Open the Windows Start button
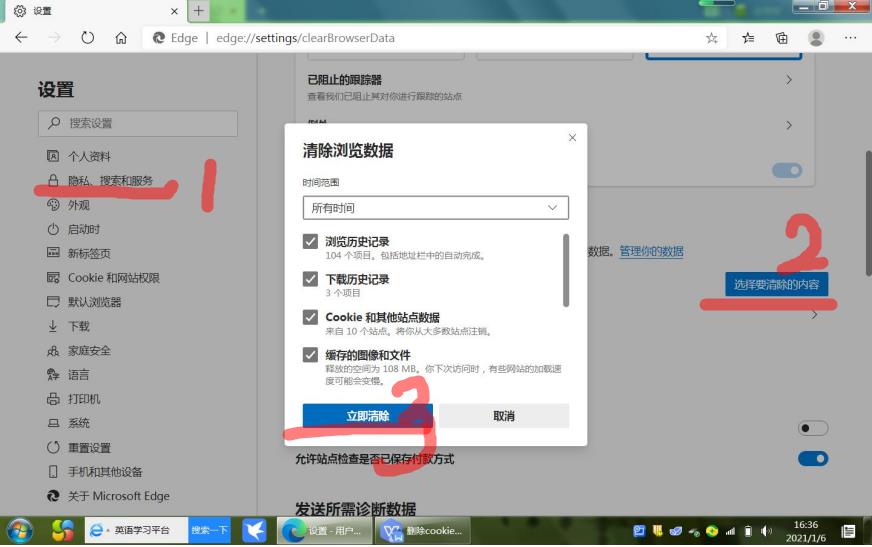 (x=20, y=530)
